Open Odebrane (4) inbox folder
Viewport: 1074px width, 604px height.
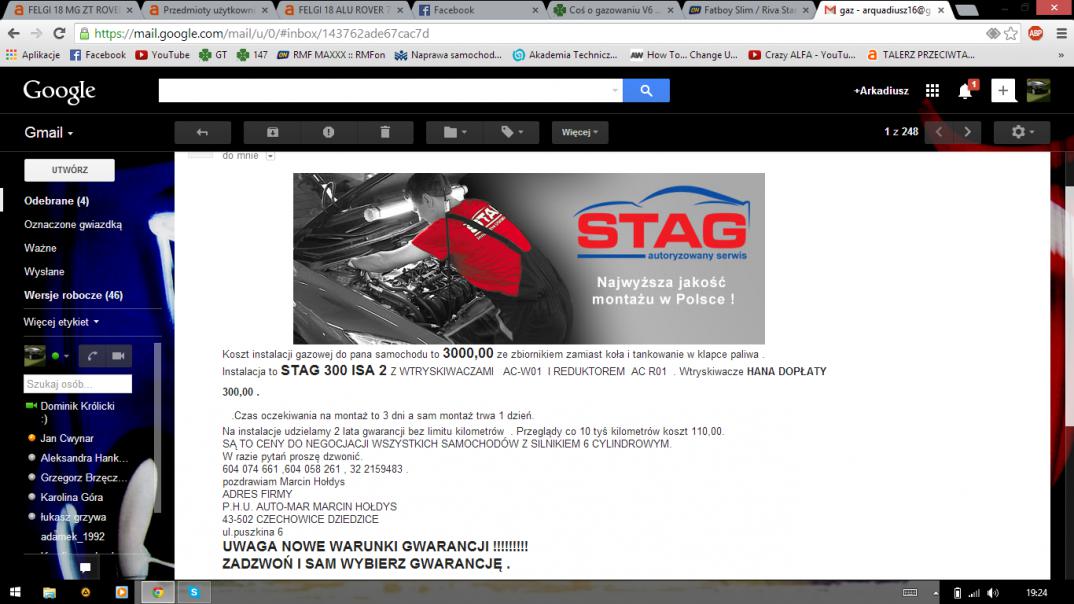tap(56, 201)
